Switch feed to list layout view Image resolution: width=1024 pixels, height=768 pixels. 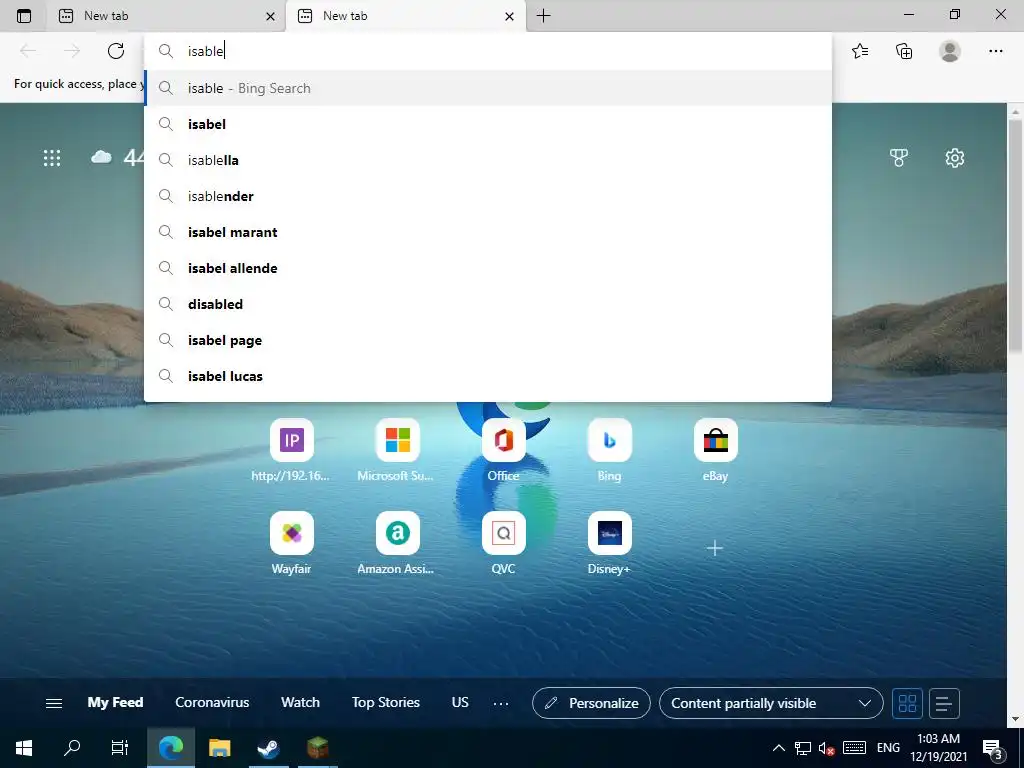pyautogui.click(x=944, y=703)
